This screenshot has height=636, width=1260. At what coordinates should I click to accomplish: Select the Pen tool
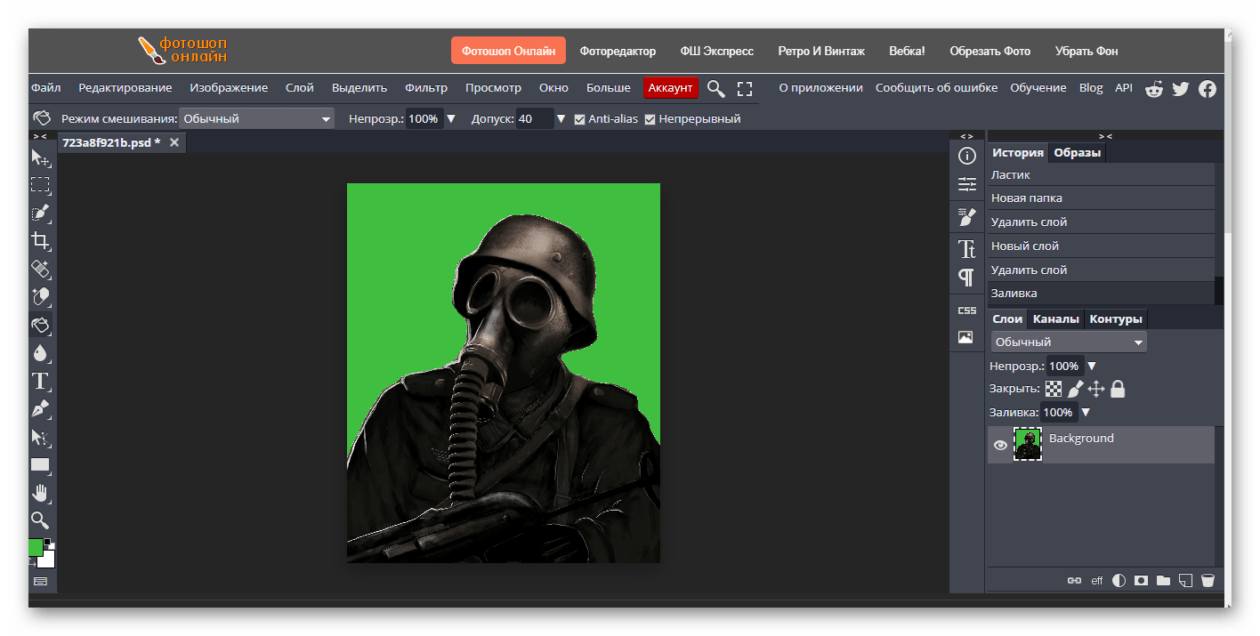[40, 409]
